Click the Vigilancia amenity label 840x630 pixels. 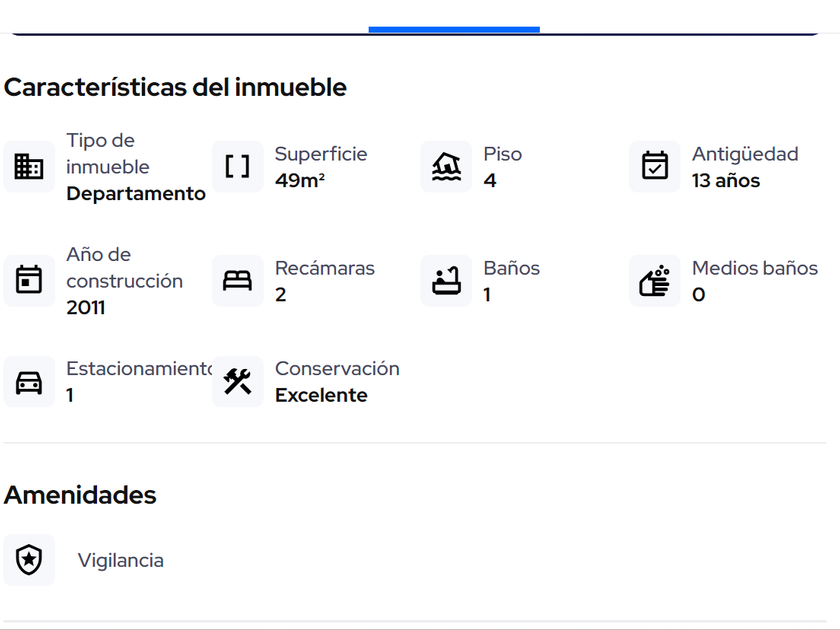tap(121, 561)
